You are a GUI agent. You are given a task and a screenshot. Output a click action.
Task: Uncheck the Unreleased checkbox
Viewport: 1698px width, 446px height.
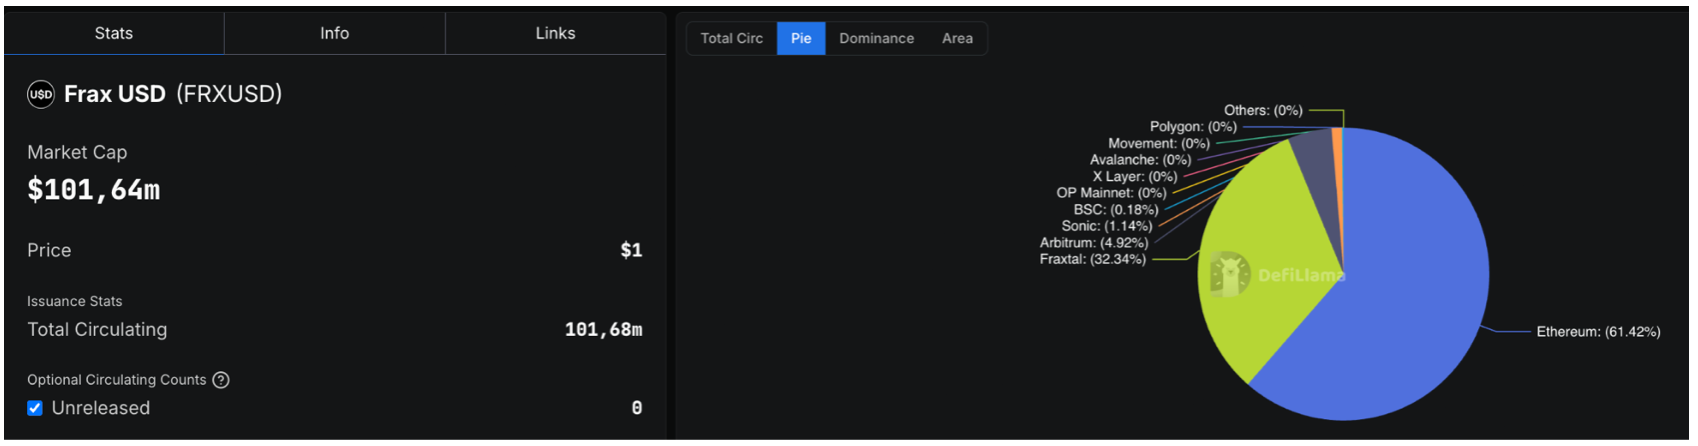click(x=35, y=408)
